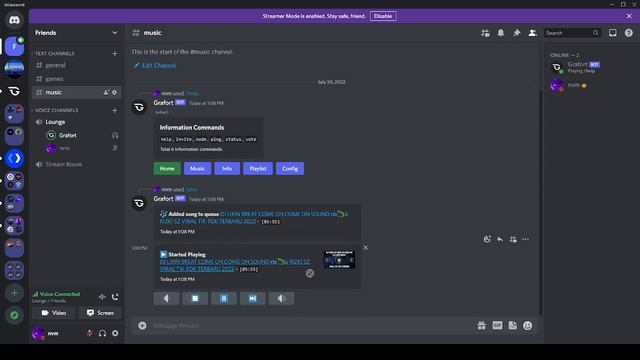This screenshot has width=640, height=360.
Task: Open the Add a Server plus icon
Action: [x=14, y=293]
